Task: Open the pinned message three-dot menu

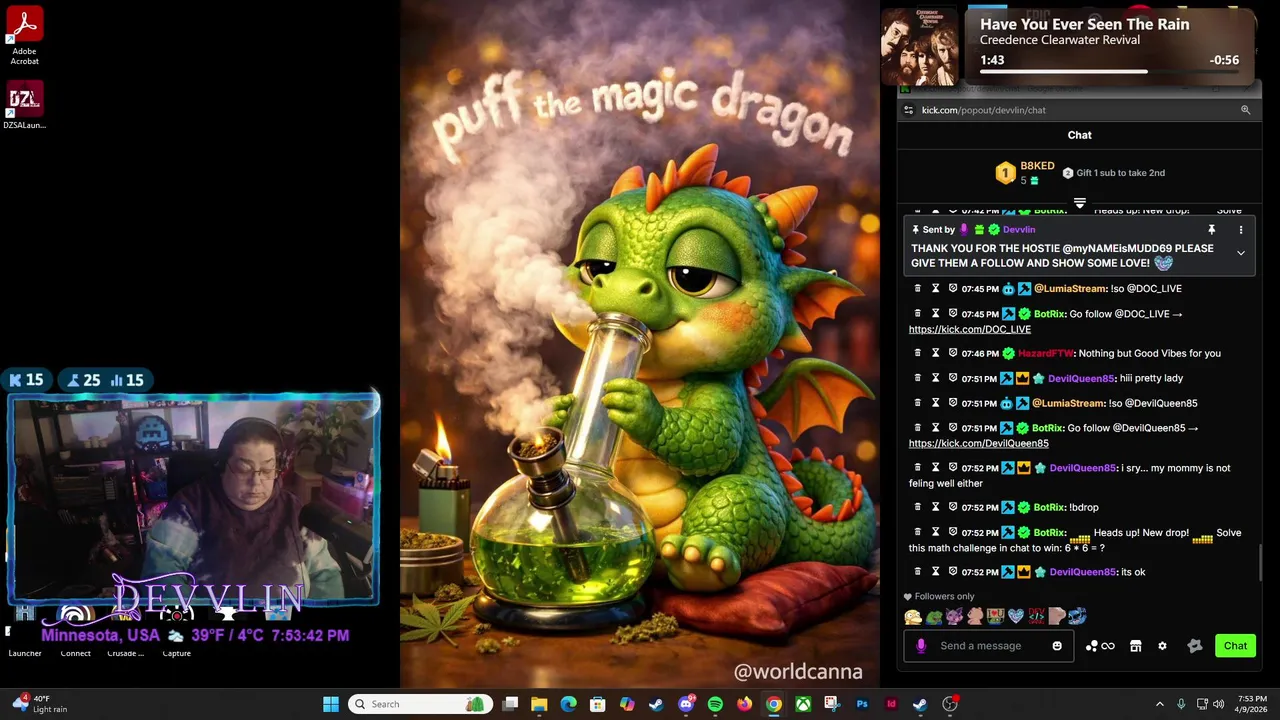Action: point(1241,230)
